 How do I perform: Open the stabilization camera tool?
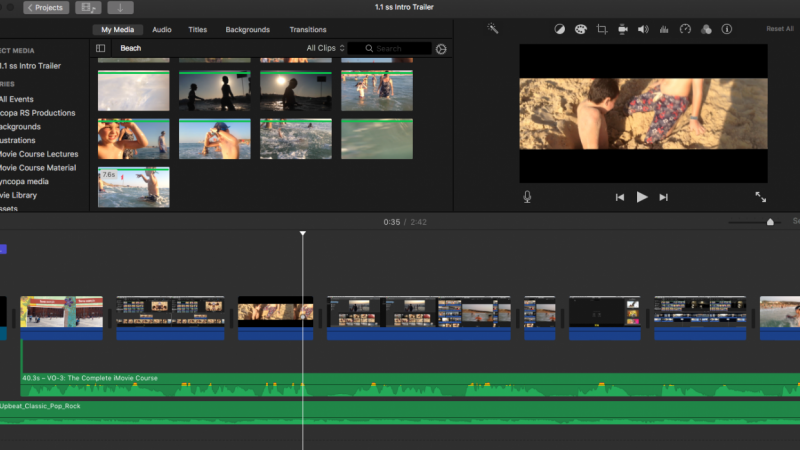[x=622, y=29]
